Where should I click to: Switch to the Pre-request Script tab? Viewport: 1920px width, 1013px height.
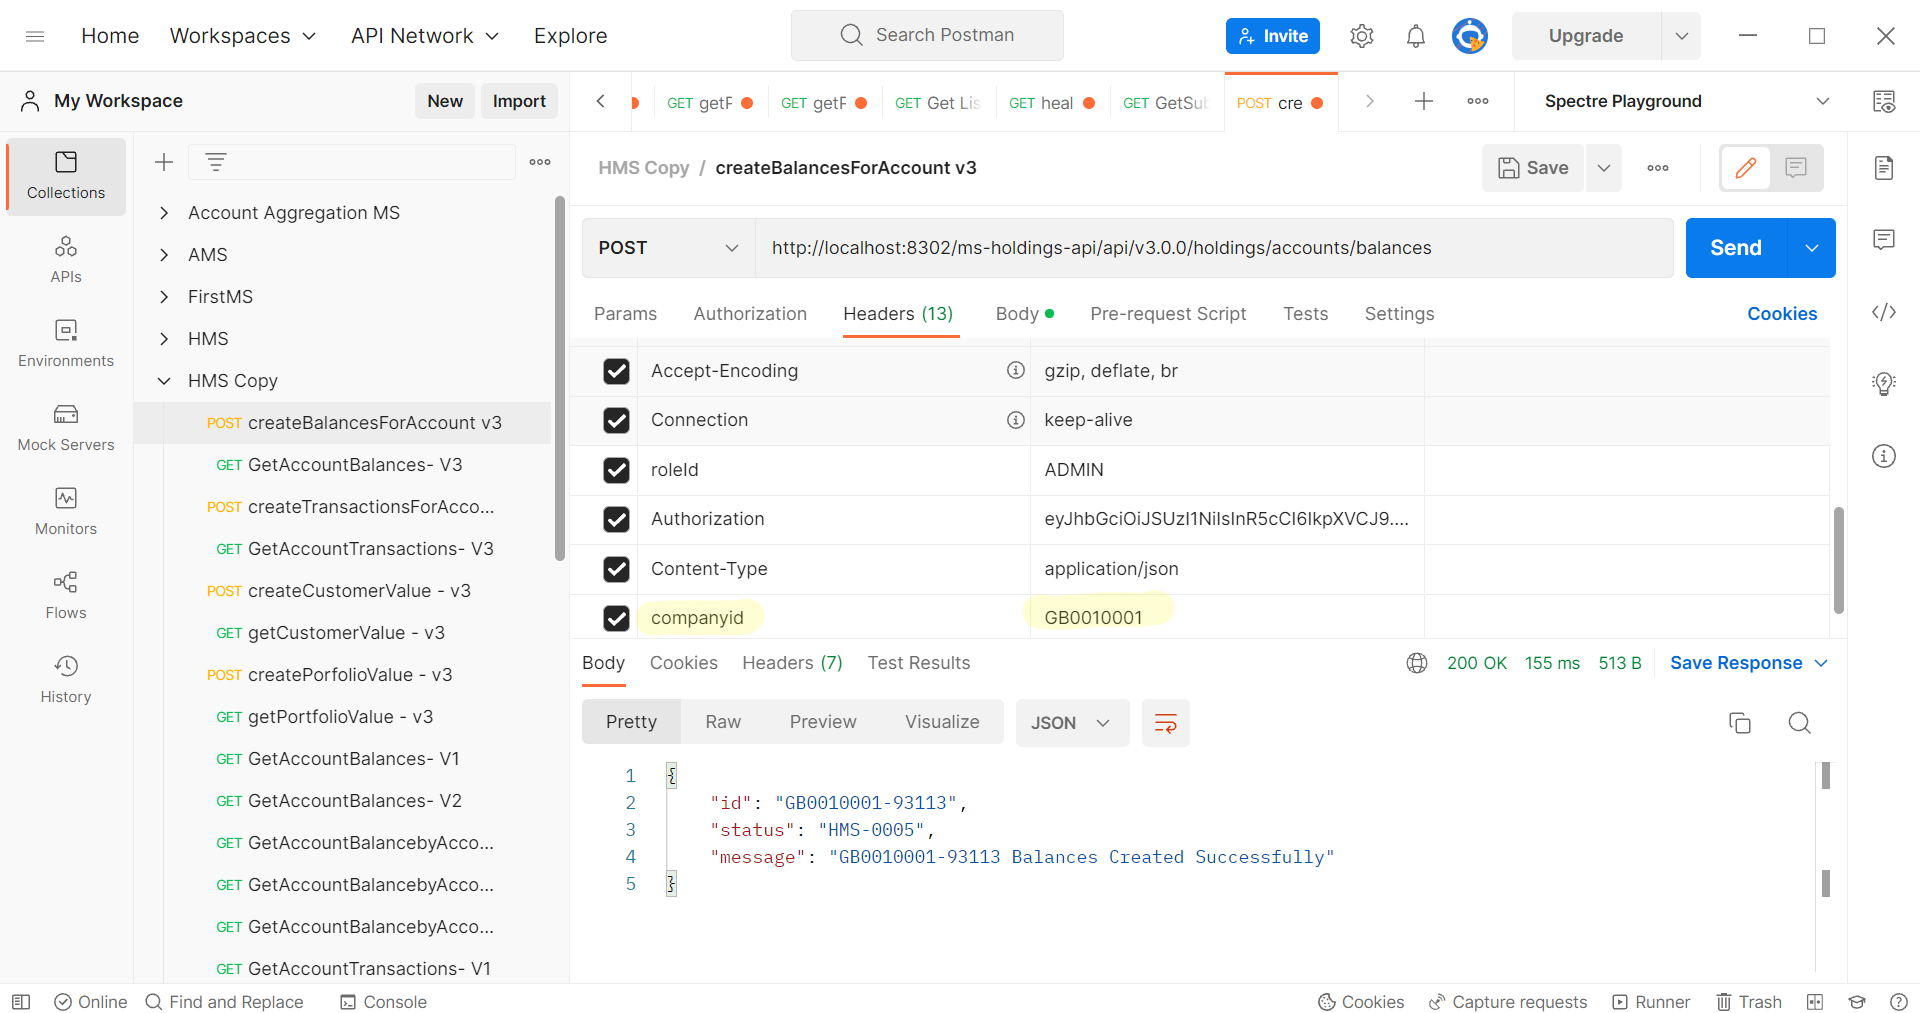tap(1167, 314)
